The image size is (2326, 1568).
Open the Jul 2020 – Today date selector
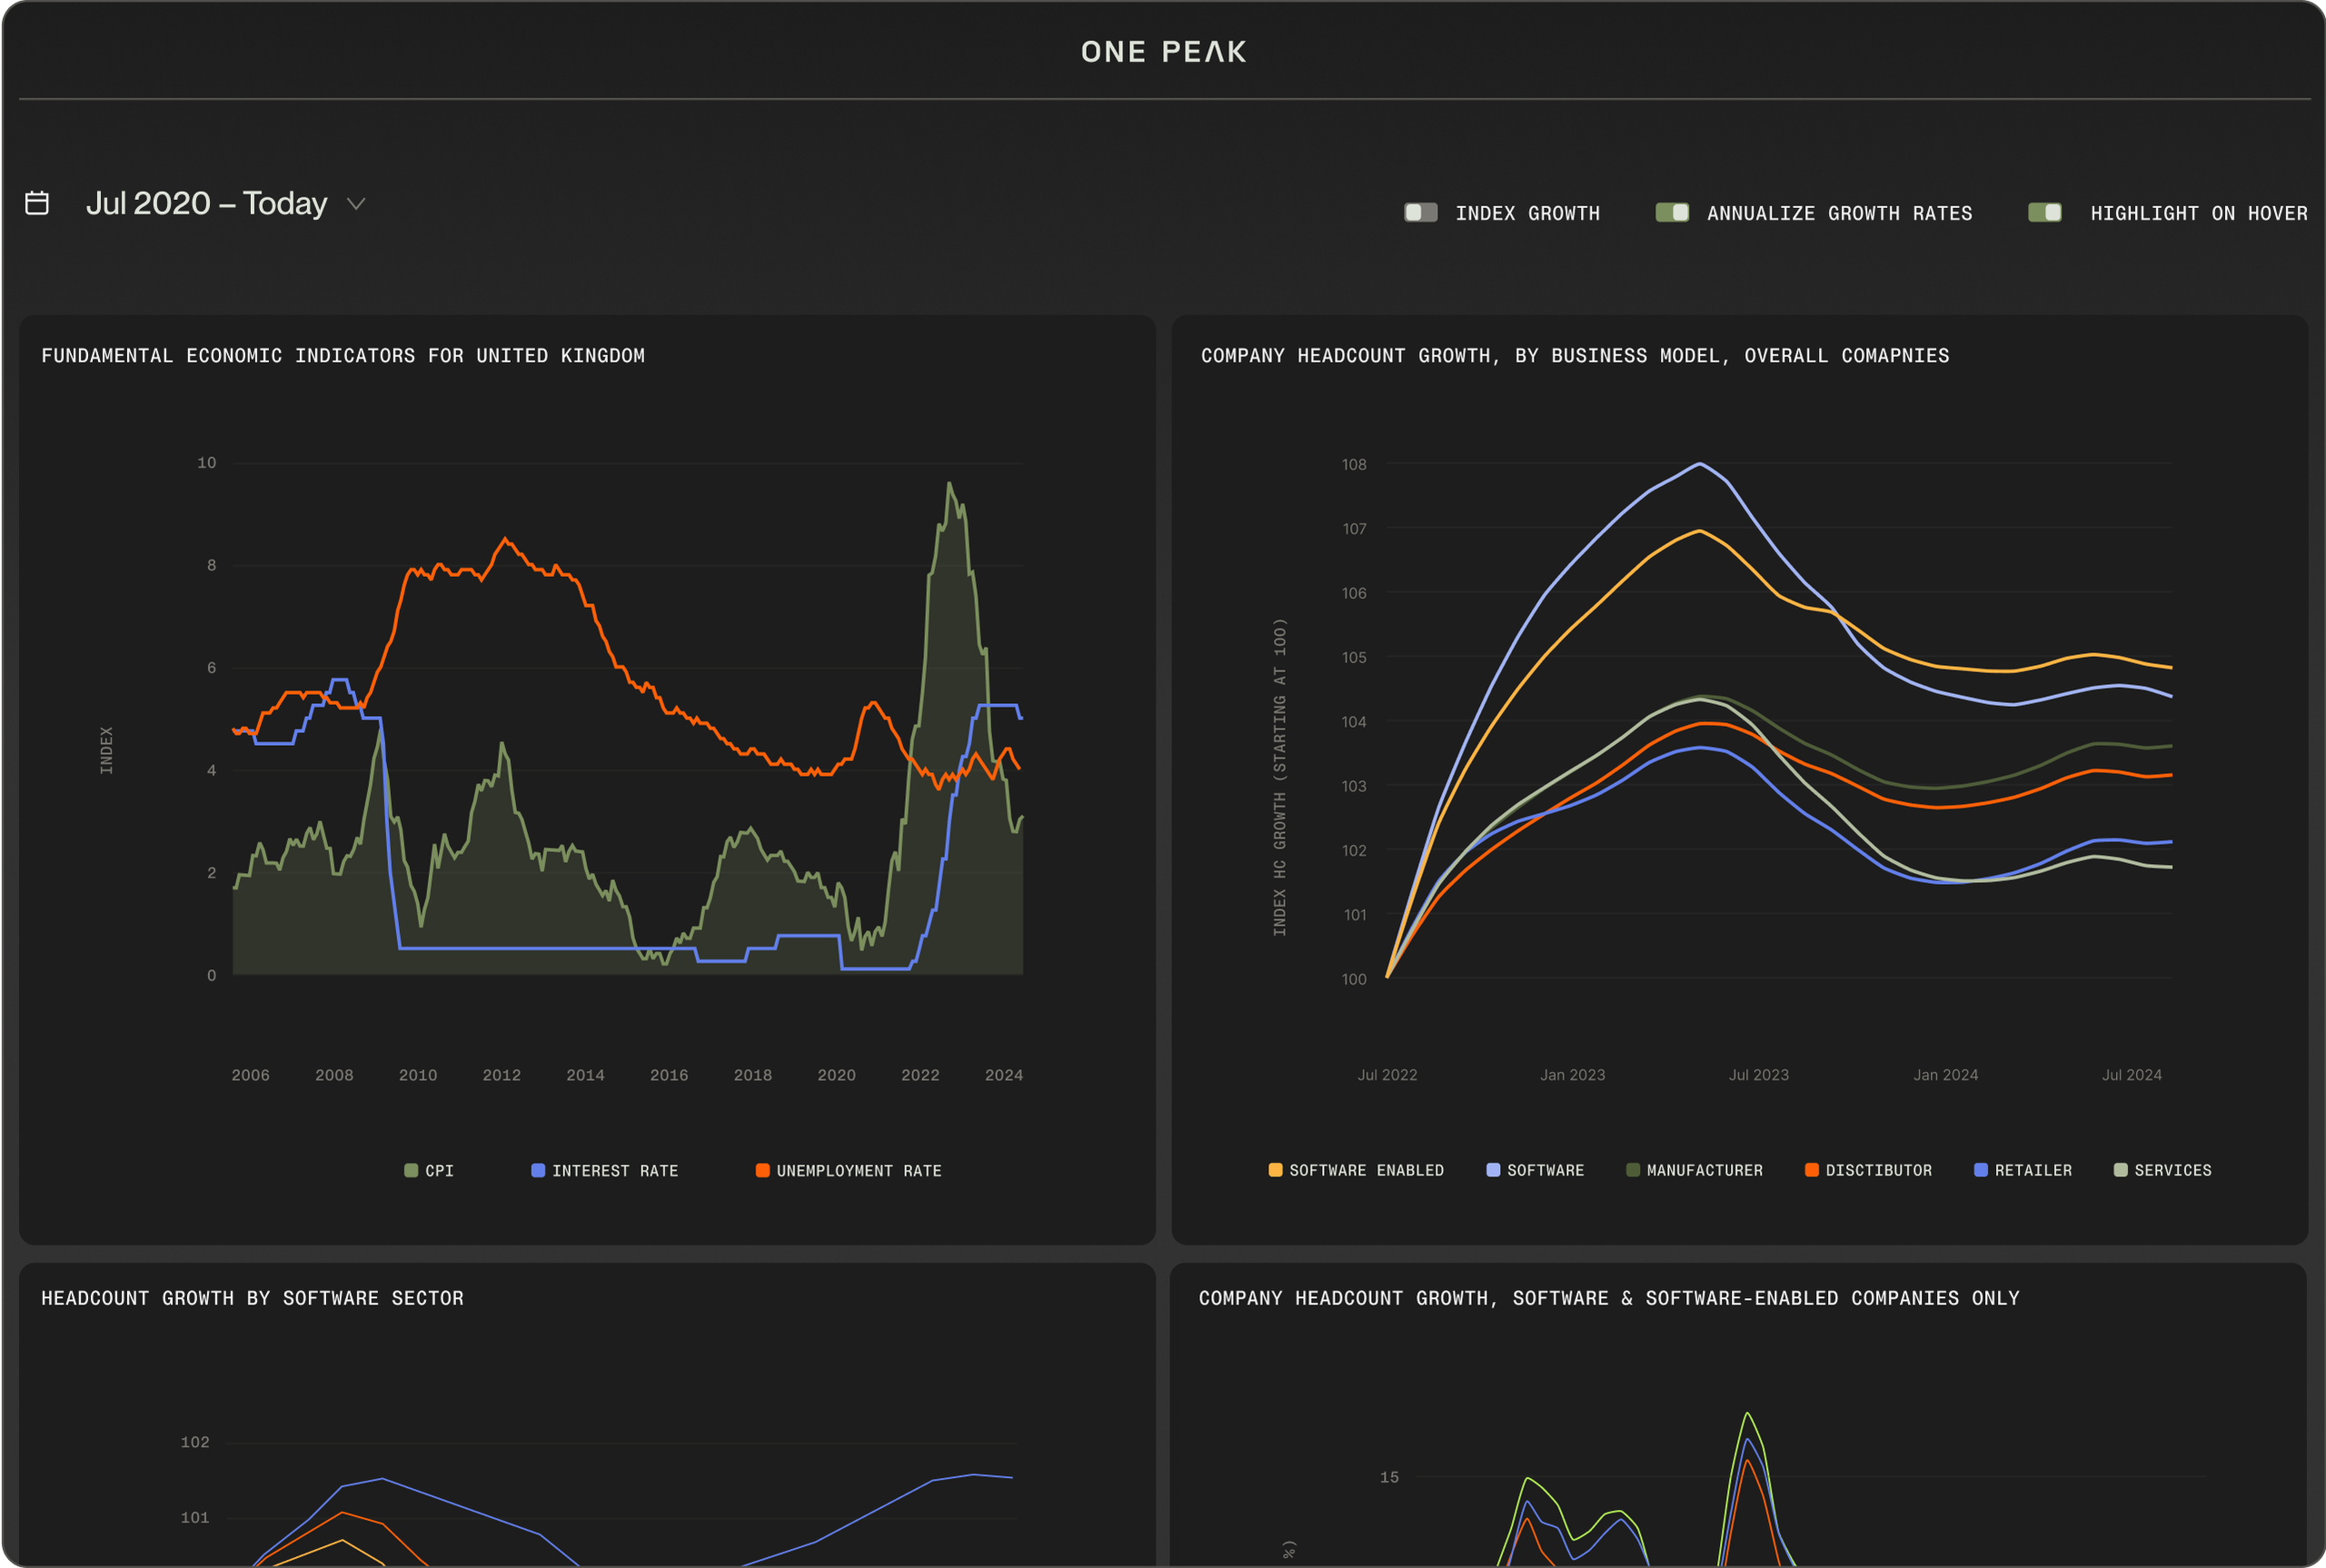coord(207,204)
